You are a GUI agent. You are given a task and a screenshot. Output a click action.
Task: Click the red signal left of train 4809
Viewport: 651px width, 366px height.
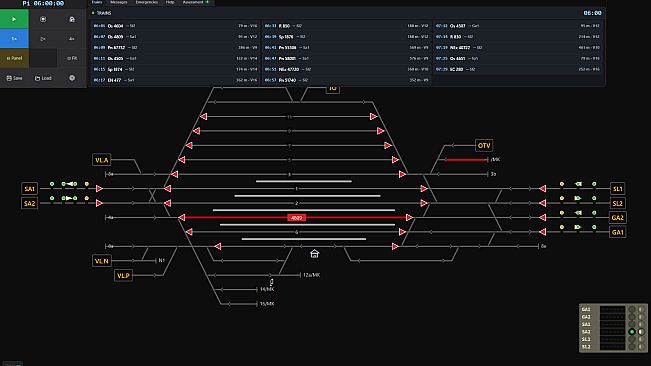tap(182, 217)
